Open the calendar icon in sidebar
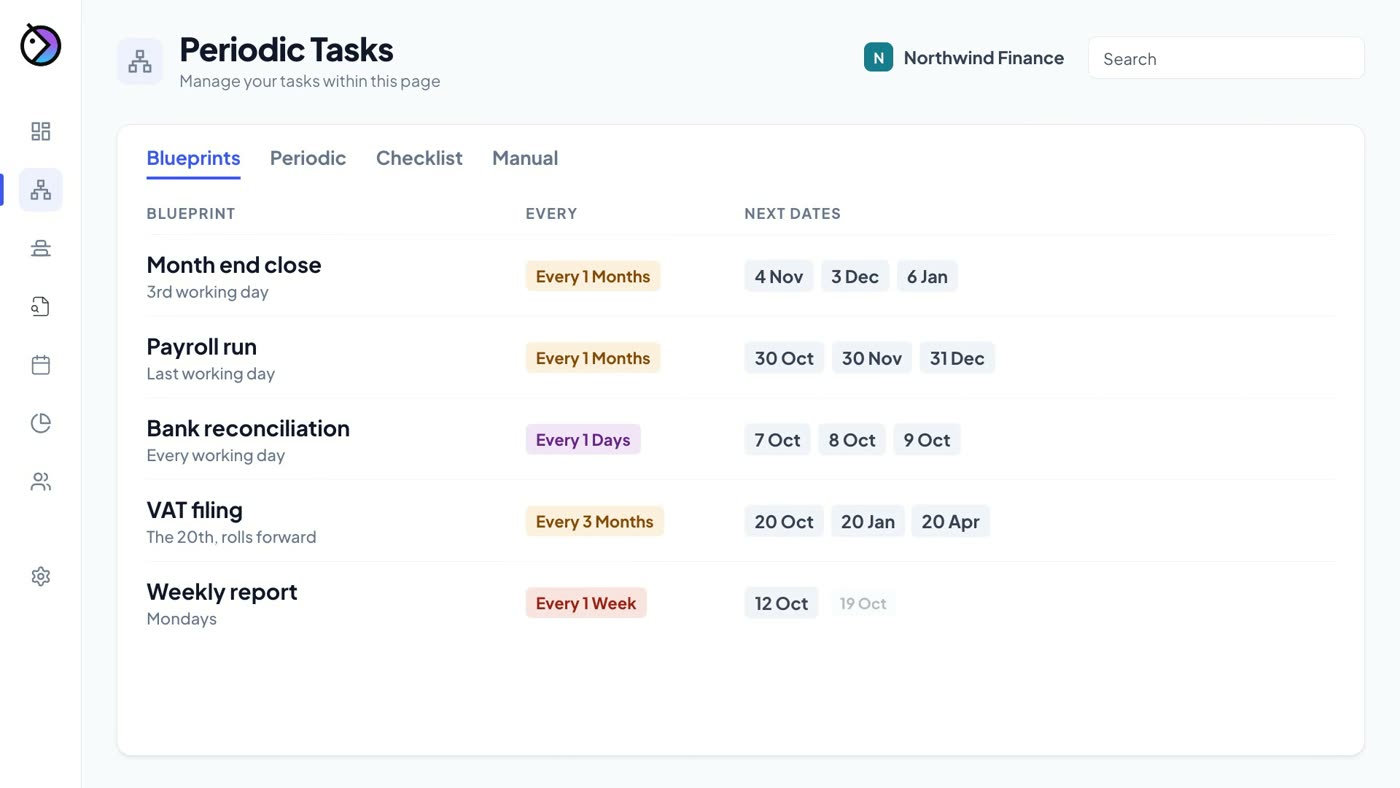The image size is (1400, 788). (41, 365)
